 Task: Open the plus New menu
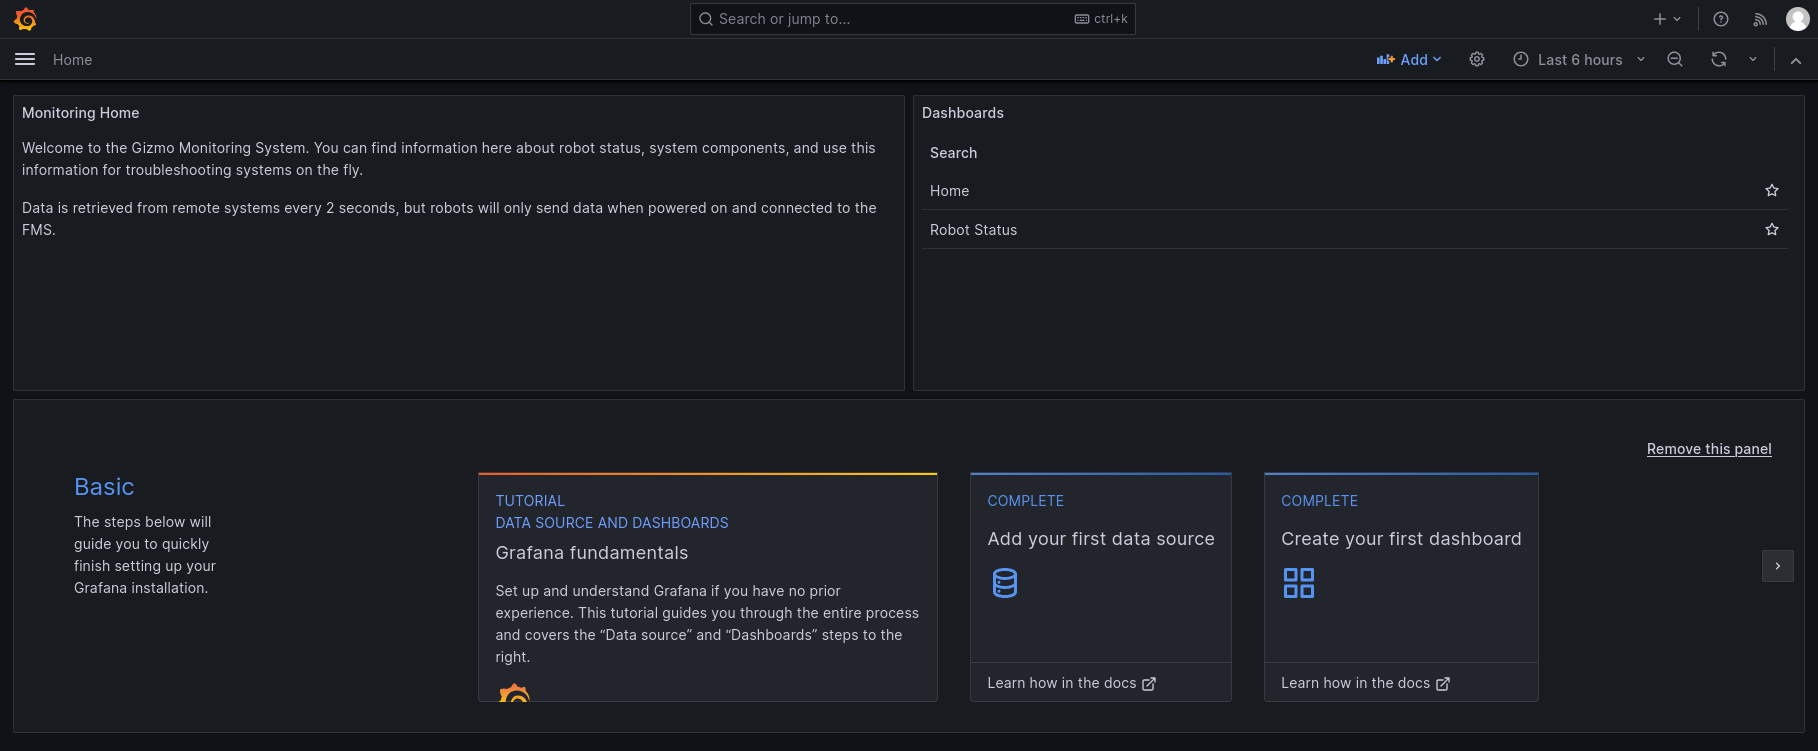click(1667, 19)
